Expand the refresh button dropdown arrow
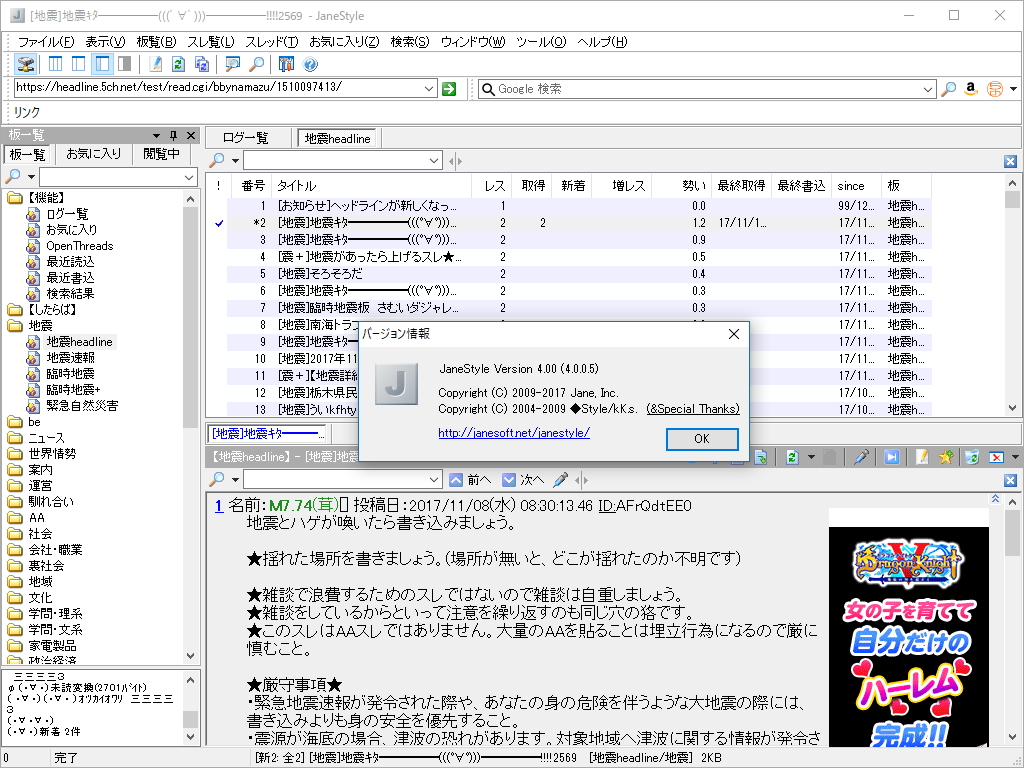 pyautogui.click(x=811, y=457)
